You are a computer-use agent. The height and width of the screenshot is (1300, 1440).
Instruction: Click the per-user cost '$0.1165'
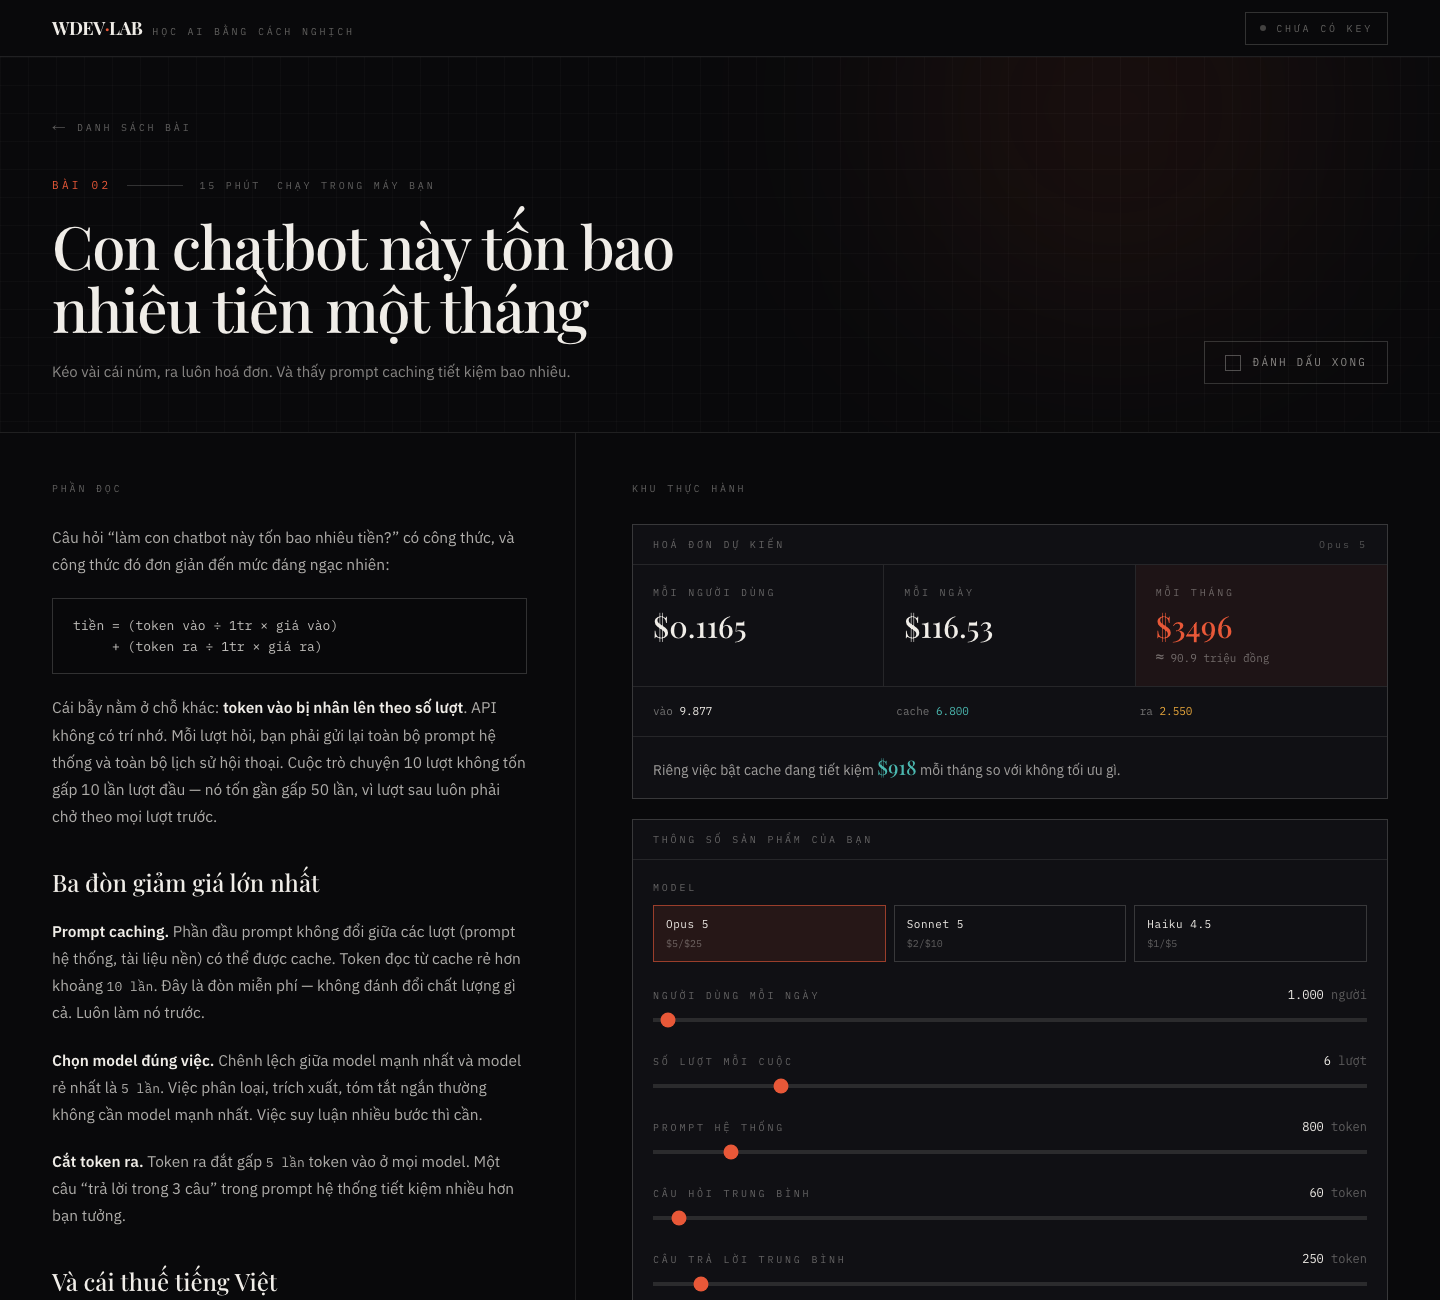coord(700,629)
